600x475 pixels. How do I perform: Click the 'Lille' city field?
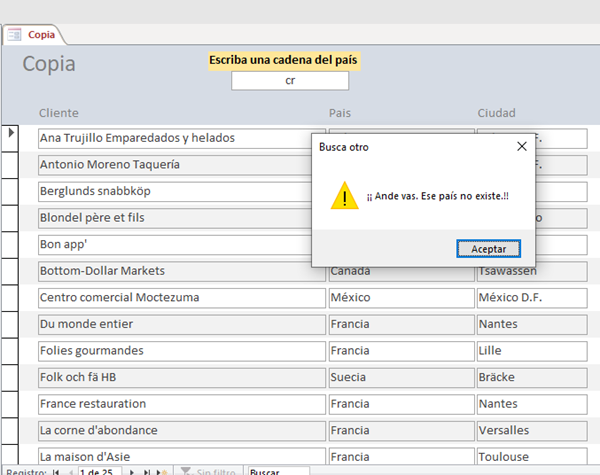click(532, 351)
